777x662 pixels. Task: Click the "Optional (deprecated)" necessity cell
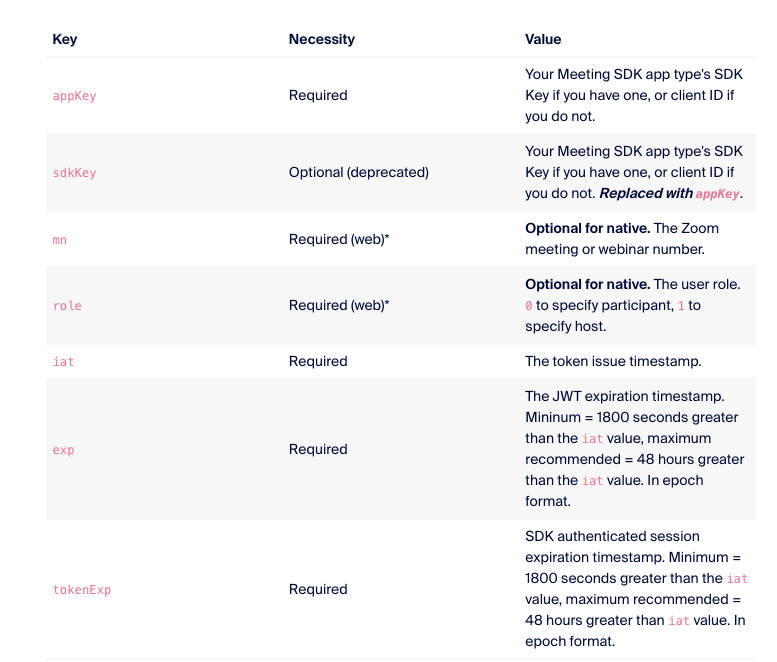pos(358,172)
